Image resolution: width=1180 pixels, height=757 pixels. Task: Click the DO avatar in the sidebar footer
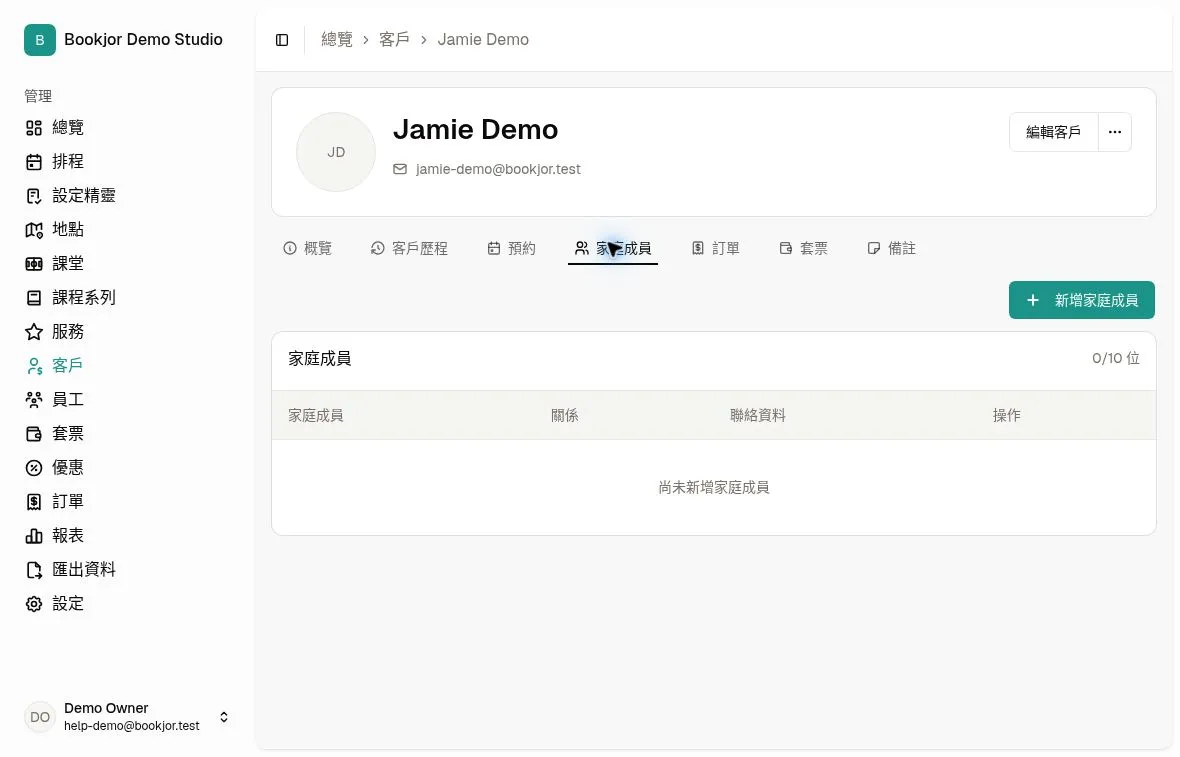40,717
